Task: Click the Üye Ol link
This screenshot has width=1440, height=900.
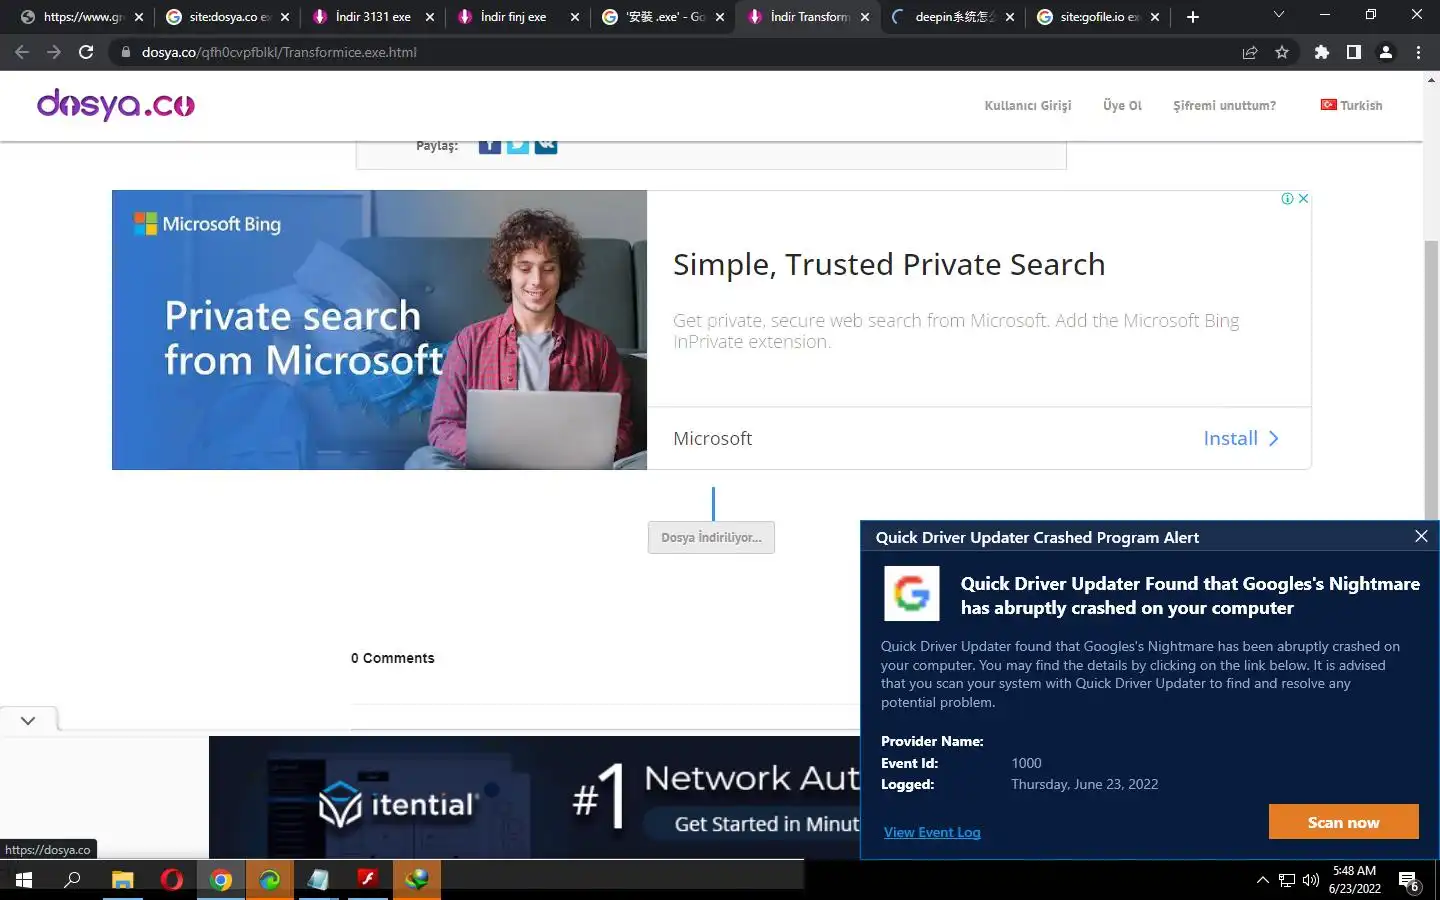Action: click(x=1122, y=106)
